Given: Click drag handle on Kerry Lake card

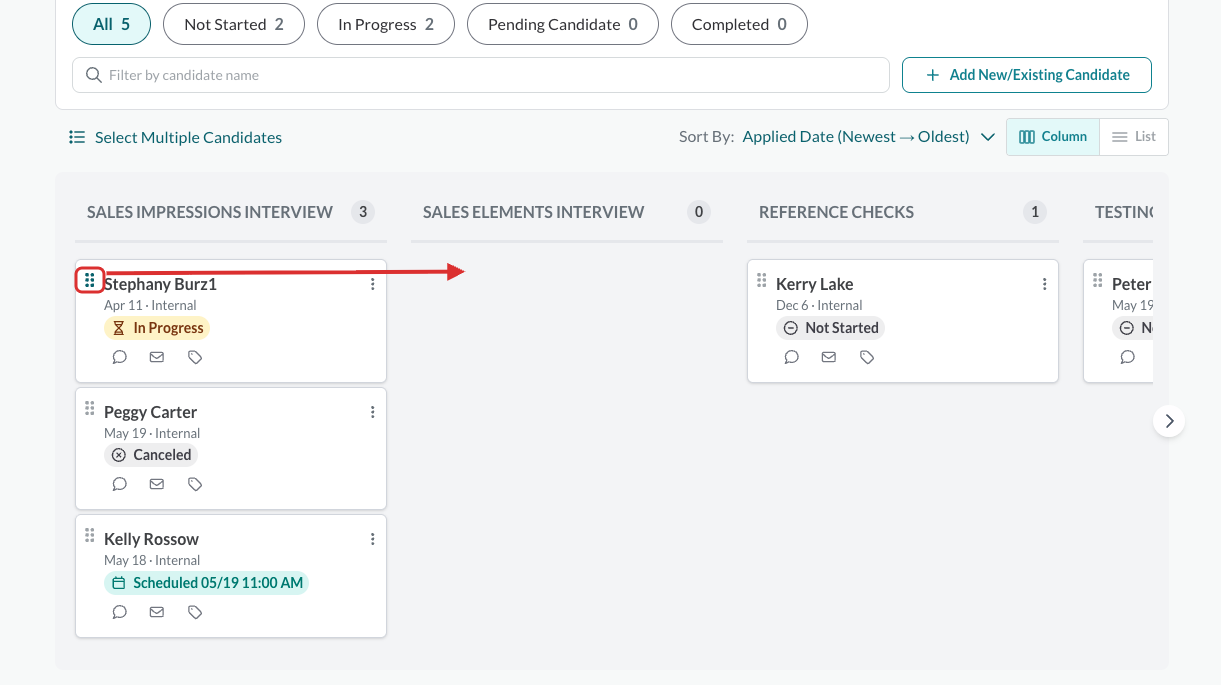Looking at the screenshot, I should tap(762, 280).
